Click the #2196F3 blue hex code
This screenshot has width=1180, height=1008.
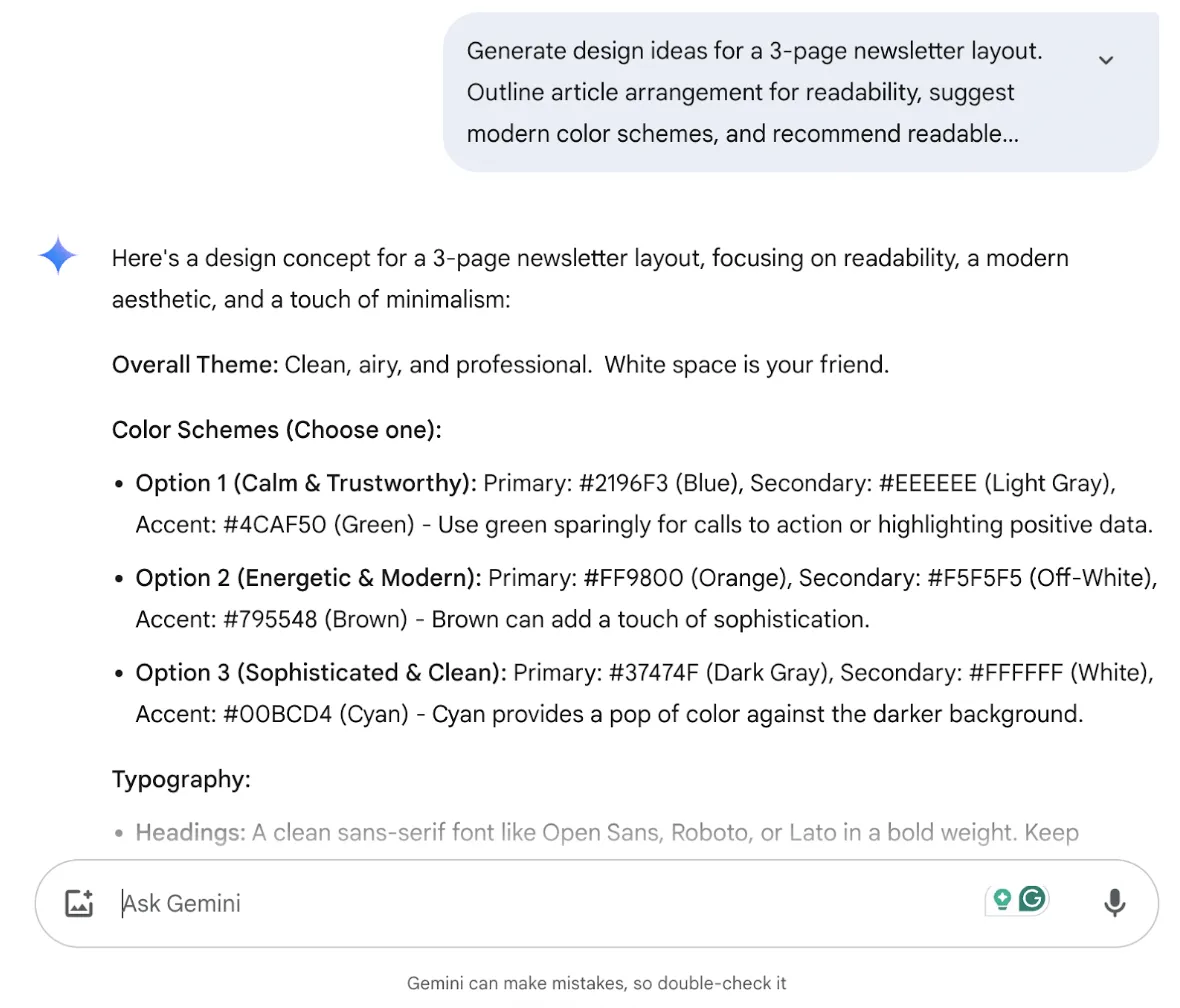[x=623, y=483]
